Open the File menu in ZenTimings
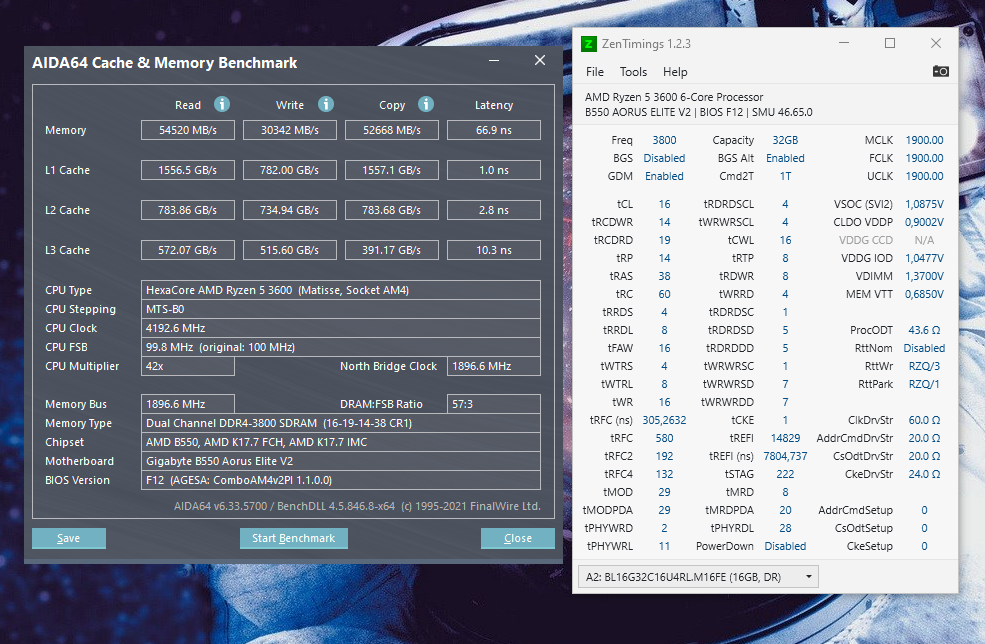Screen dimensions: 985x644 click(594, 72)
